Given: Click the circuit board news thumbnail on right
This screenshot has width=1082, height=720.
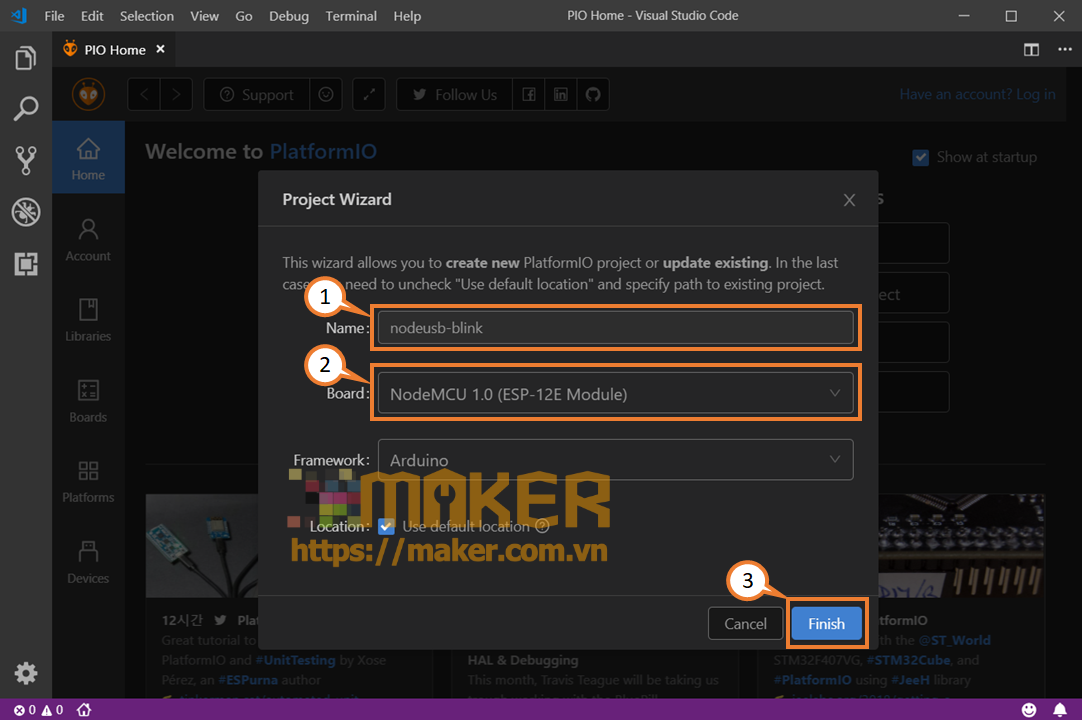Looking at the screenshot, I should pyautogui.click(x=961, y=545).
